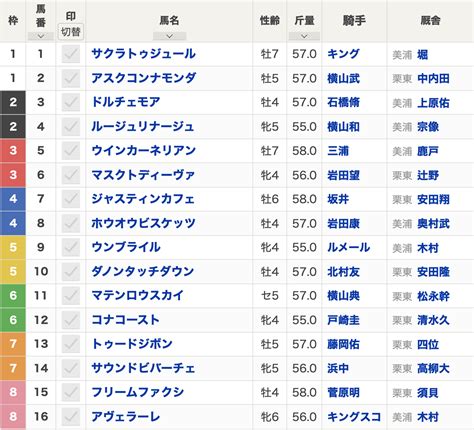
Task: Toggle the mark checkbox for ウンブライル
Action: click(71, 247)
